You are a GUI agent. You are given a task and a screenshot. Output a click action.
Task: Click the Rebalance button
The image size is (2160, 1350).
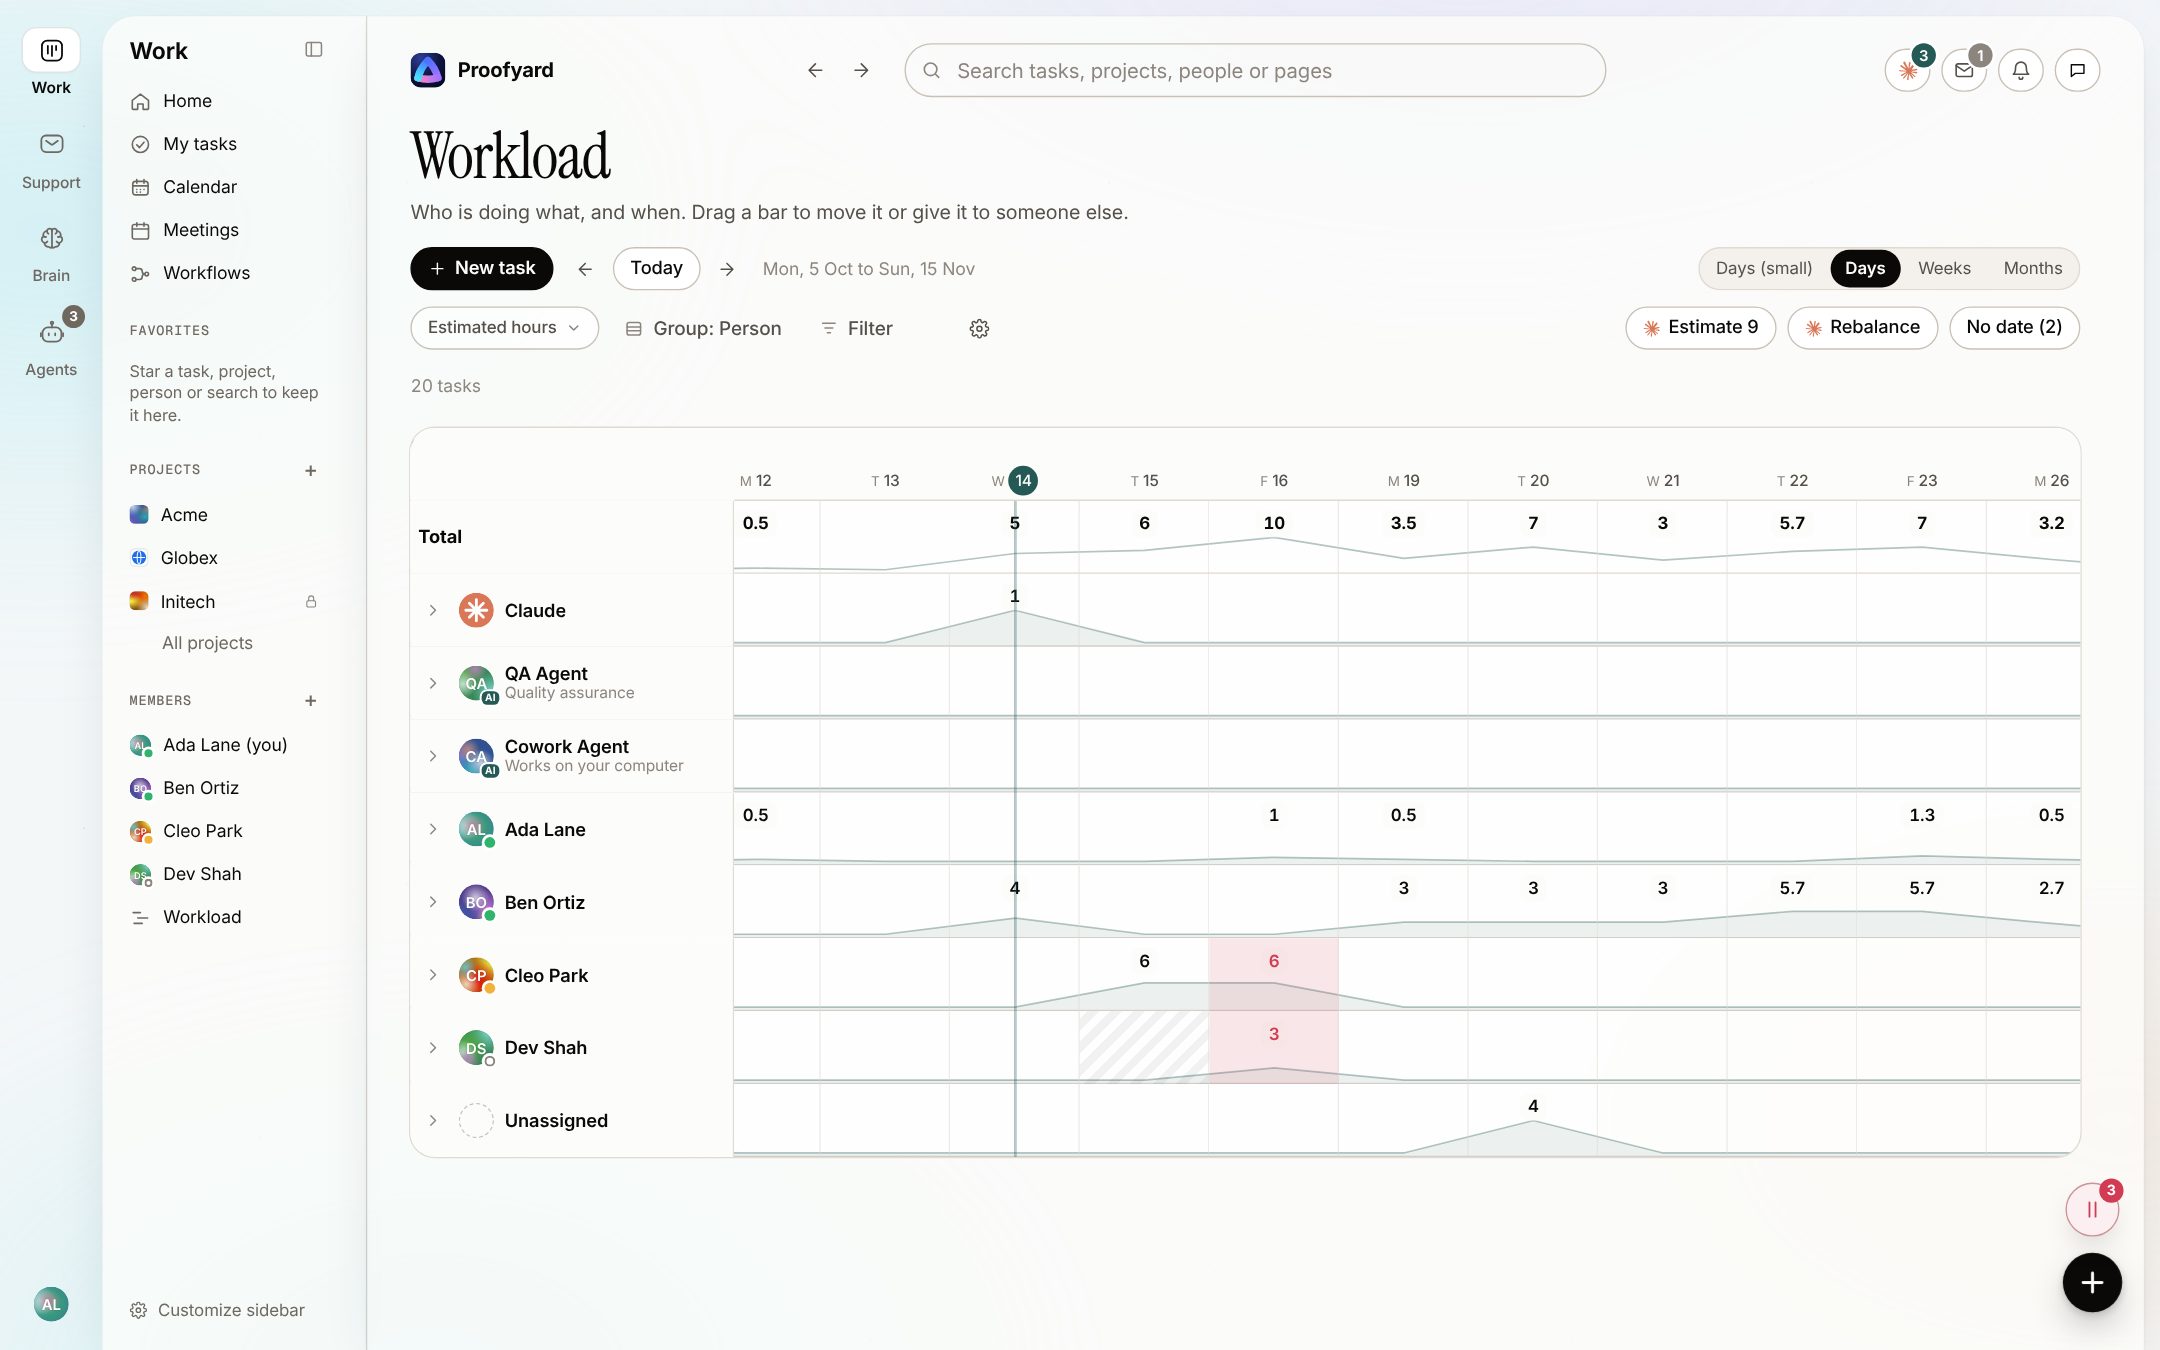coord(1862,327)
